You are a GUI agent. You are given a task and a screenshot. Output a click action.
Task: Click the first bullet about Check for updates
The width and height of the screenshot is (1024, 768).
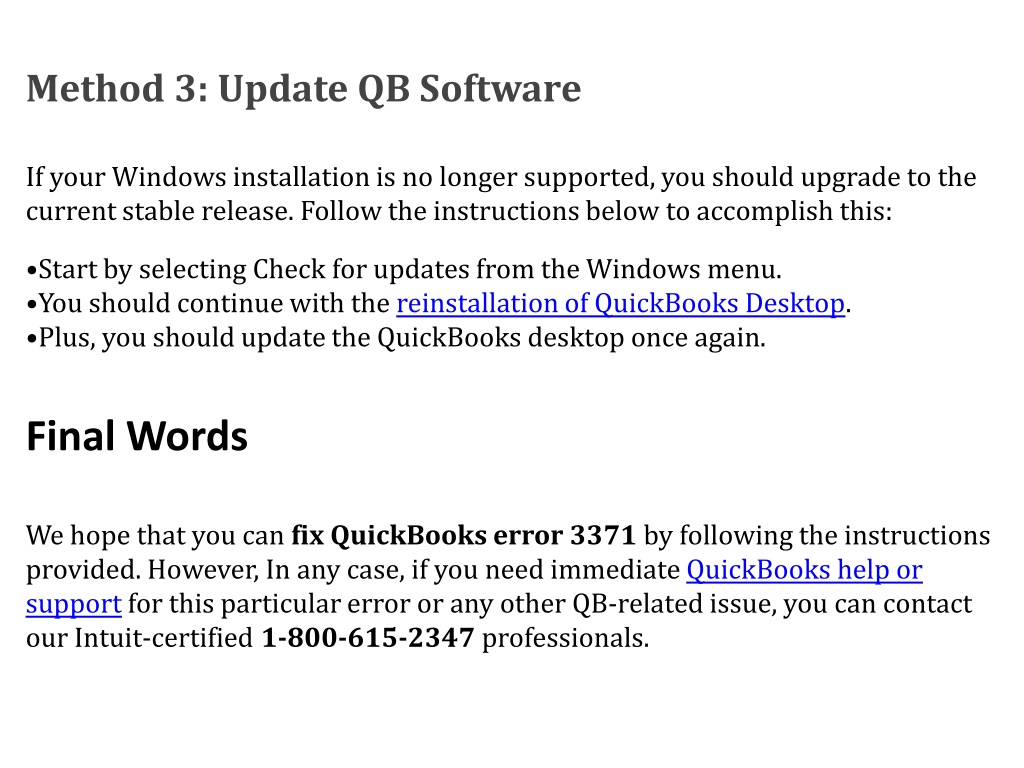[x=404, y=269]
